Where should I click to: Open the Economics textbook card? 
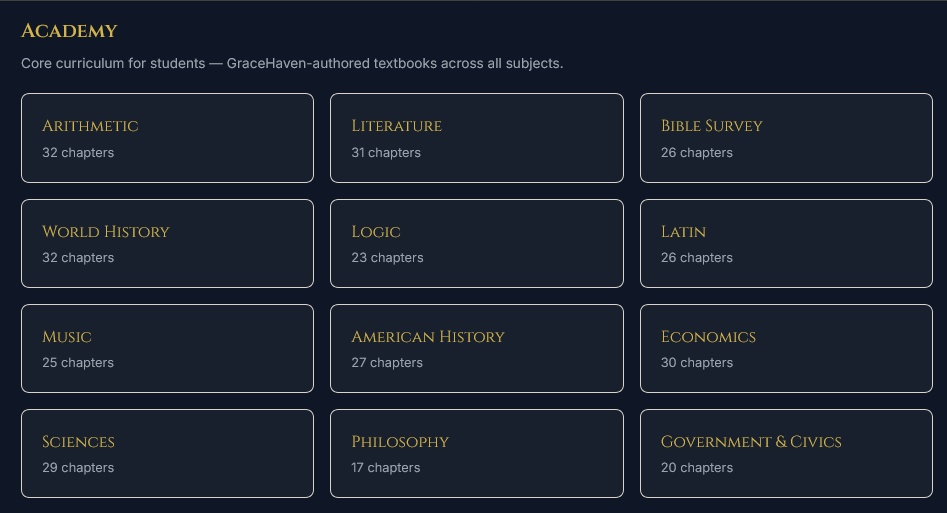[786, 349]
